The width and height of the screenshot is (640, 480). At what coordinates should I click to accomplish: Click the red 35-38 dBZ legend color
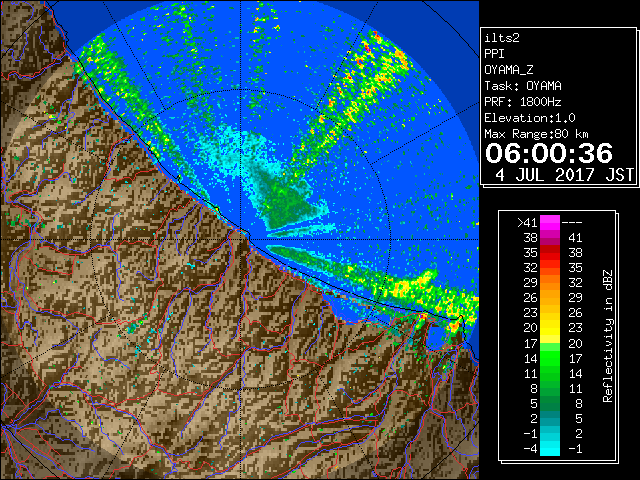click(550, 253)
